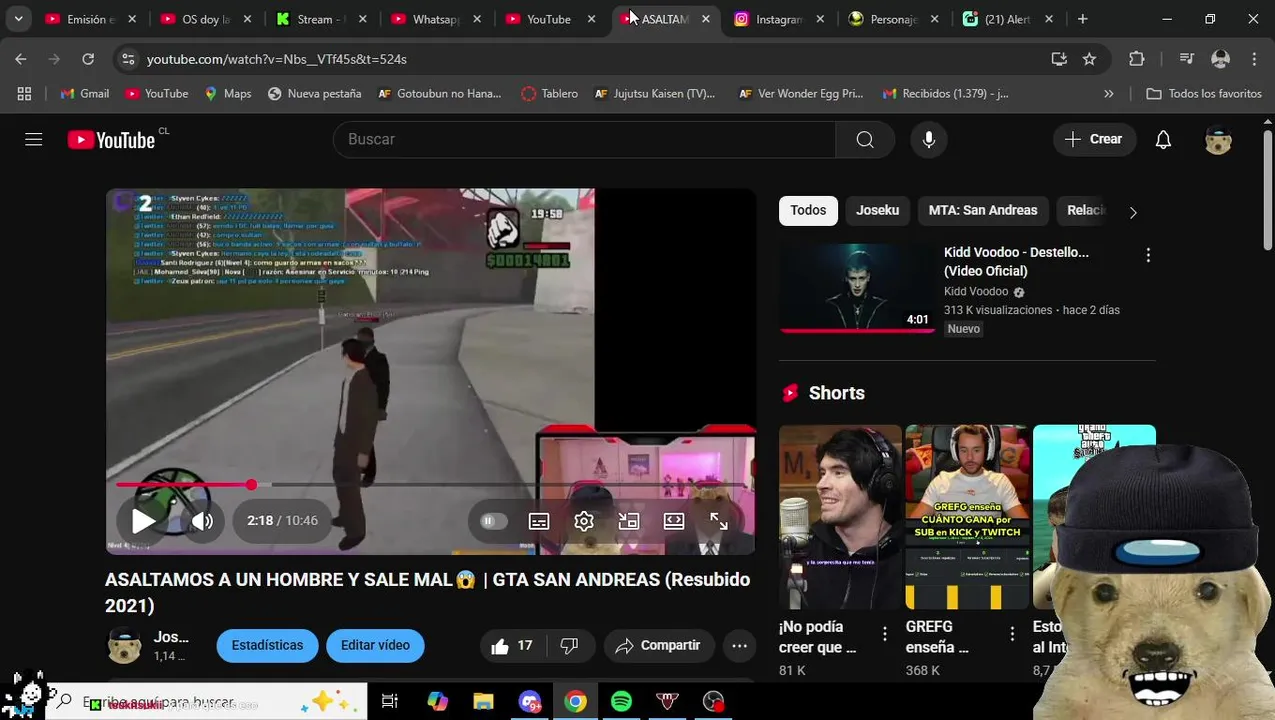Open the tab search dropdown arrow
This screenshot has width=1275, height=720.
tap(18, 19)
